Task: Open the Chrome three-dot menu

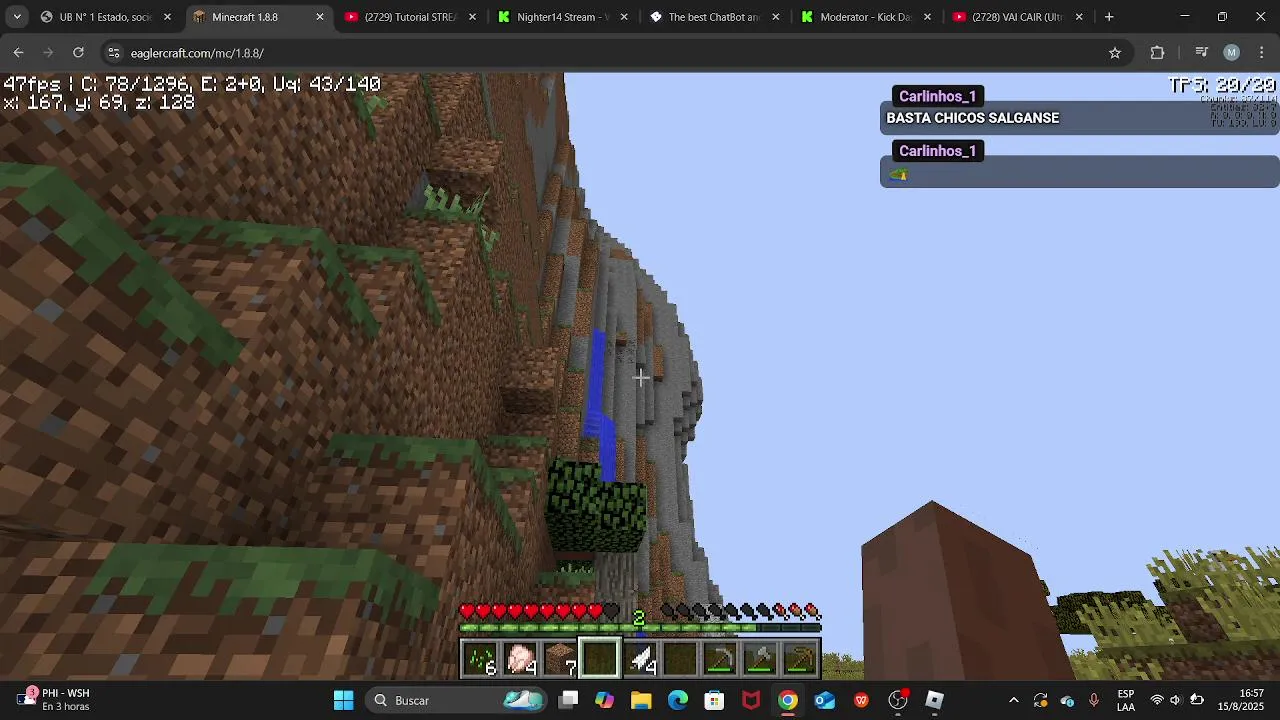Action: (x=1261, y=53)
